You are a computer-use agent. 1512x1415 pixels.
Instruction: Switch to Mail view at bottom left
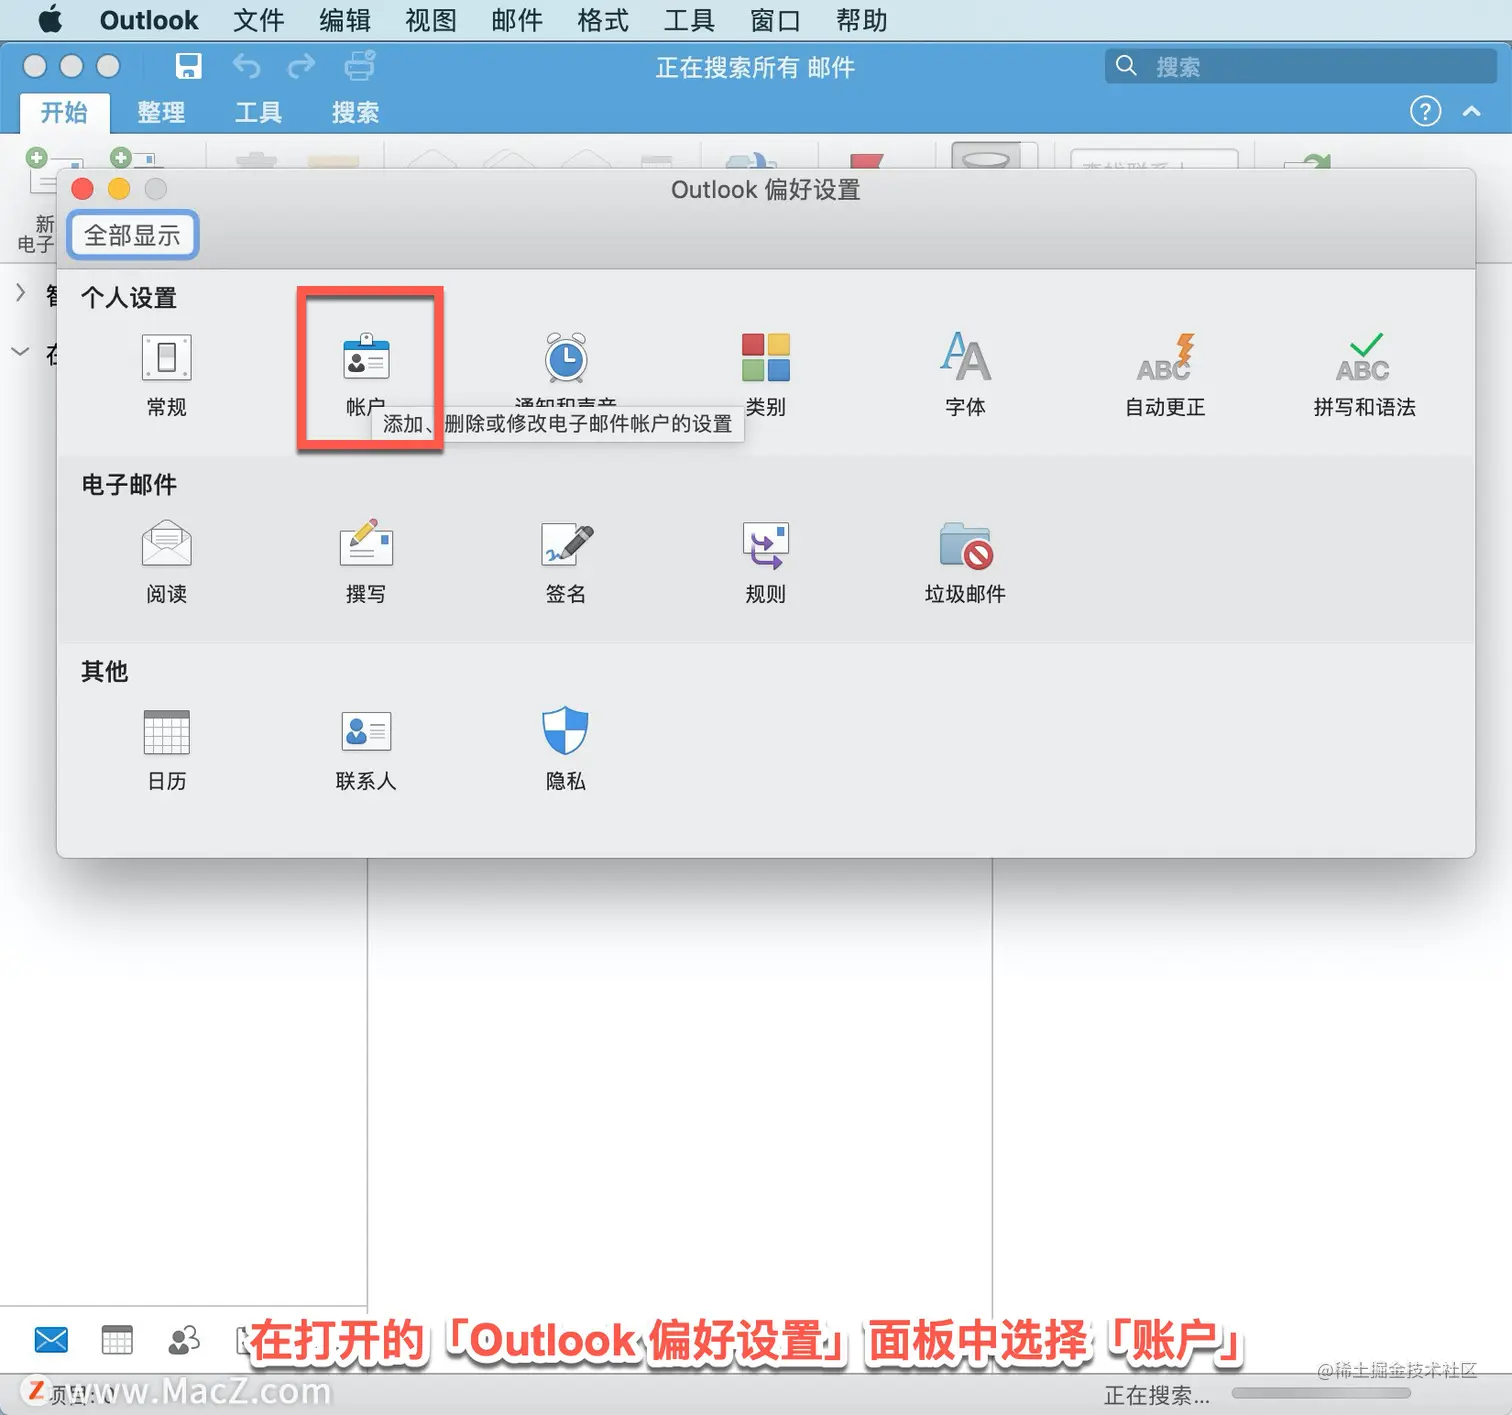point(51,1340)
